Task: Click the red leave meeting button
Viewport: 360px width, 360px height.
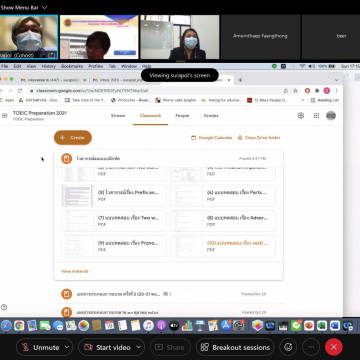Action: tap(334, 347)
